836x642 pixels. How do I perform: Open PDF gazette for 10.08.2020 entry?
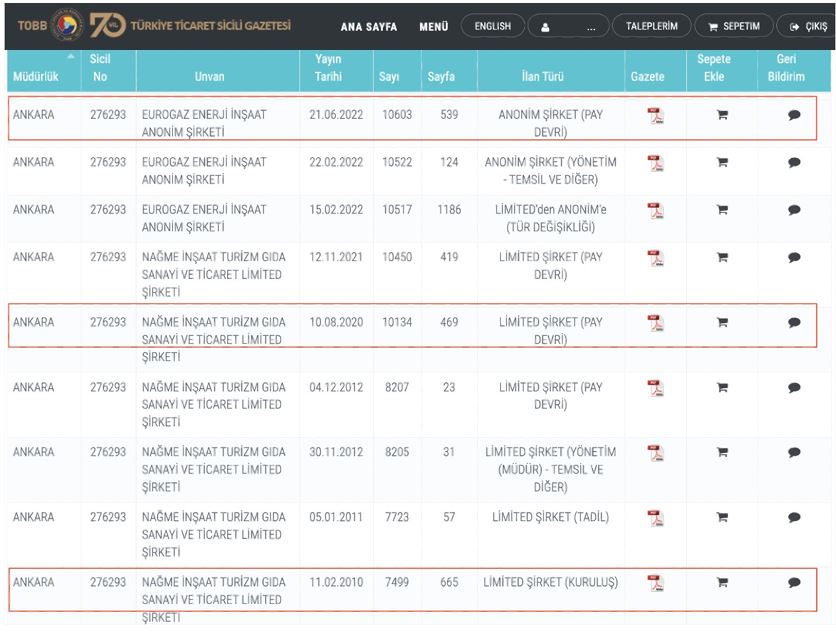(x=655, y=323)
